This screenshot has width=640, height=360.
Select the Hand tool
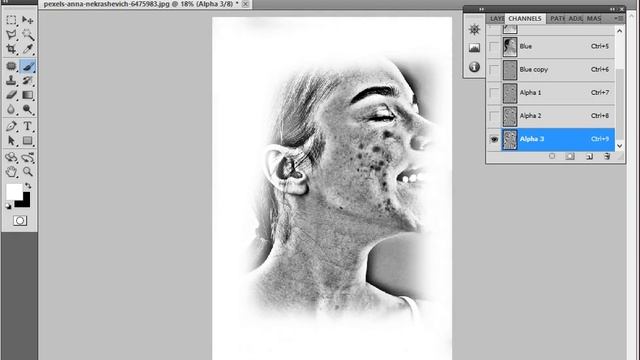pyautogui.click(x=11, y=172)
